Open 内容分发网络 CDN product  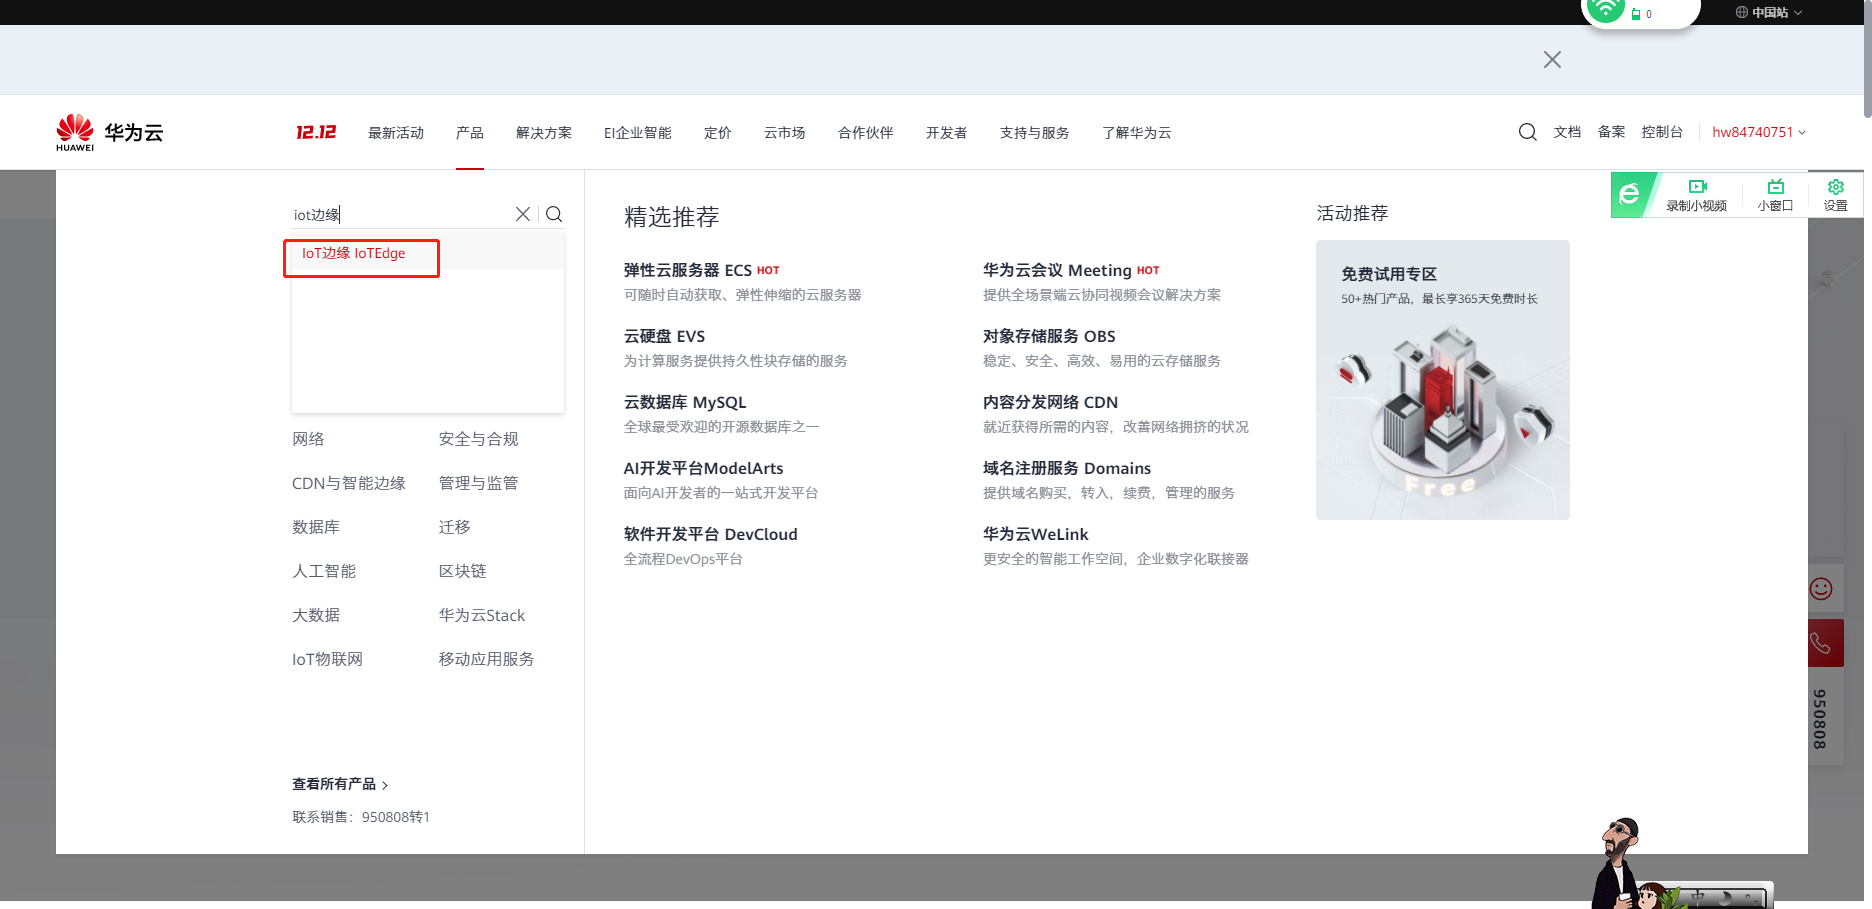click(1051, 402)
